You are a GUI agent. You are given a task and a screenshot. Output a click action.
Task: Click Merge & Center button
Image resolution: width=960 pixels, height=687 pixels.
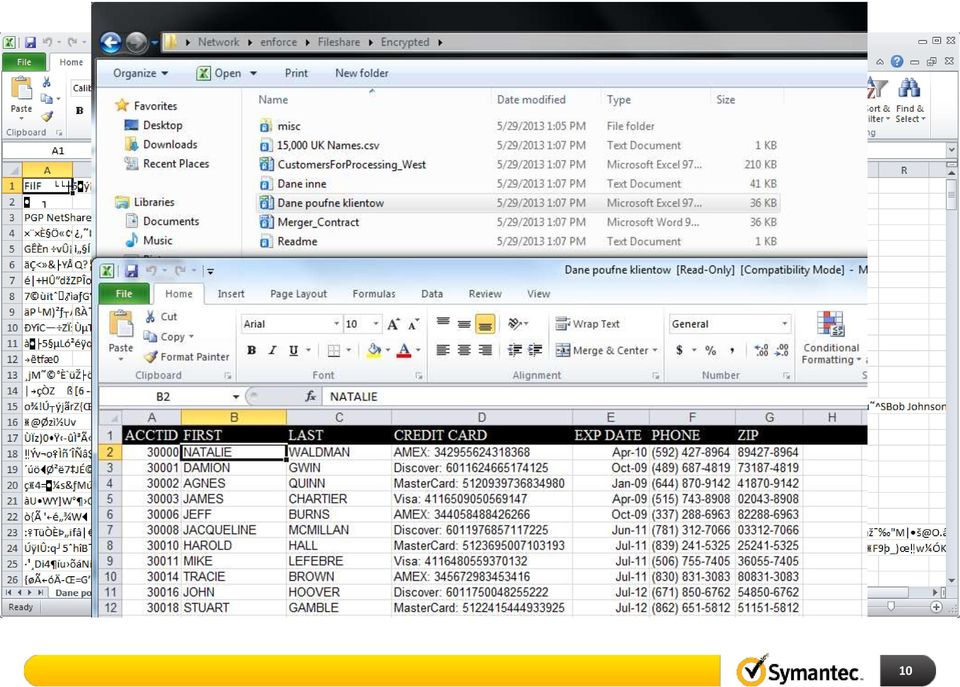601,350
